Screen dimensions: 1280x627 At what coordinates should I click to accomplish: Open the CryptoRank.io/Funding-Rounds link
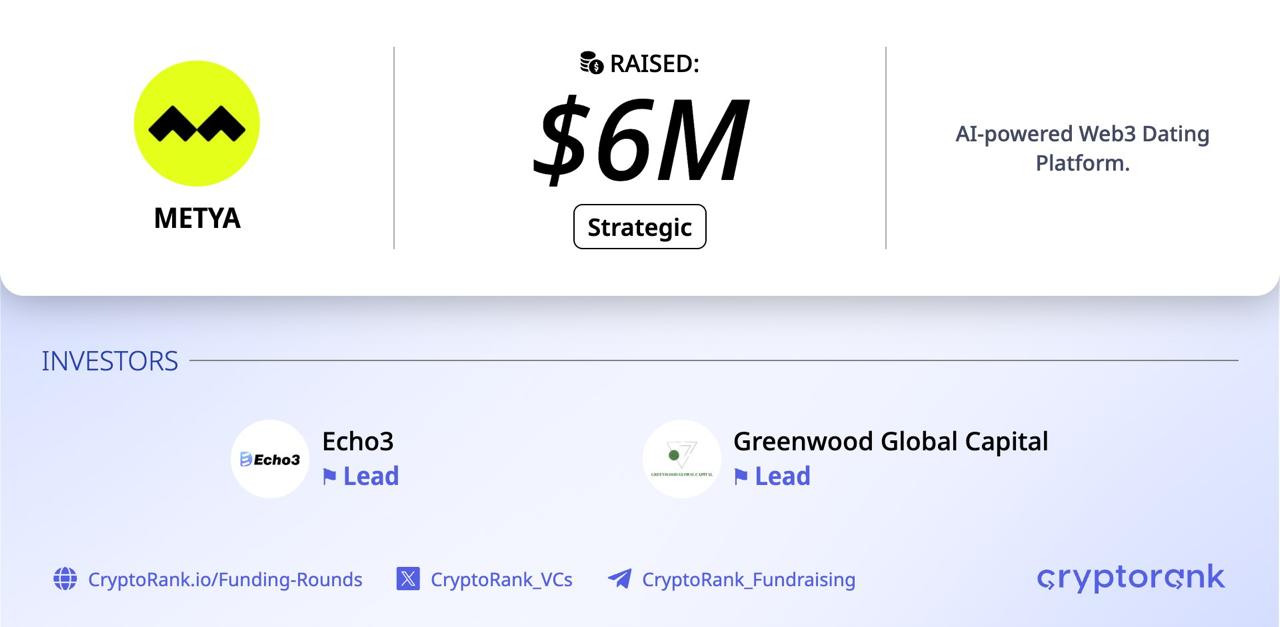(225, 579)
